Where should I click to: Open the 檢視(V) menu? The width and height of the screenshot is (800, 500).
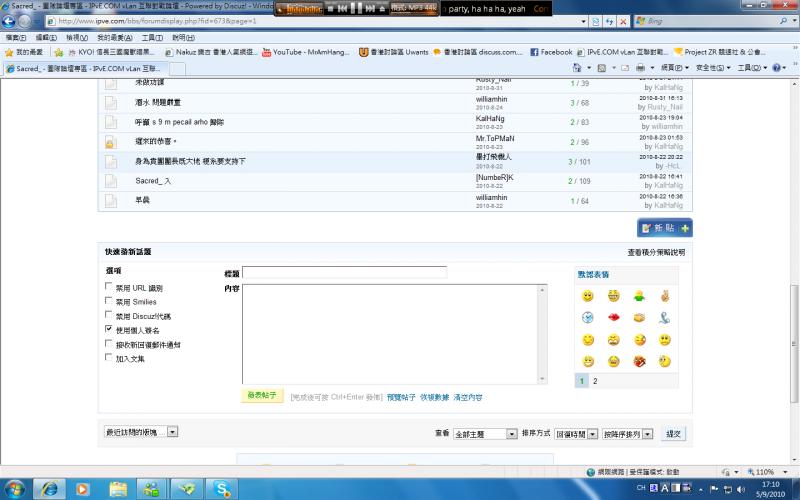coord(77,38)
